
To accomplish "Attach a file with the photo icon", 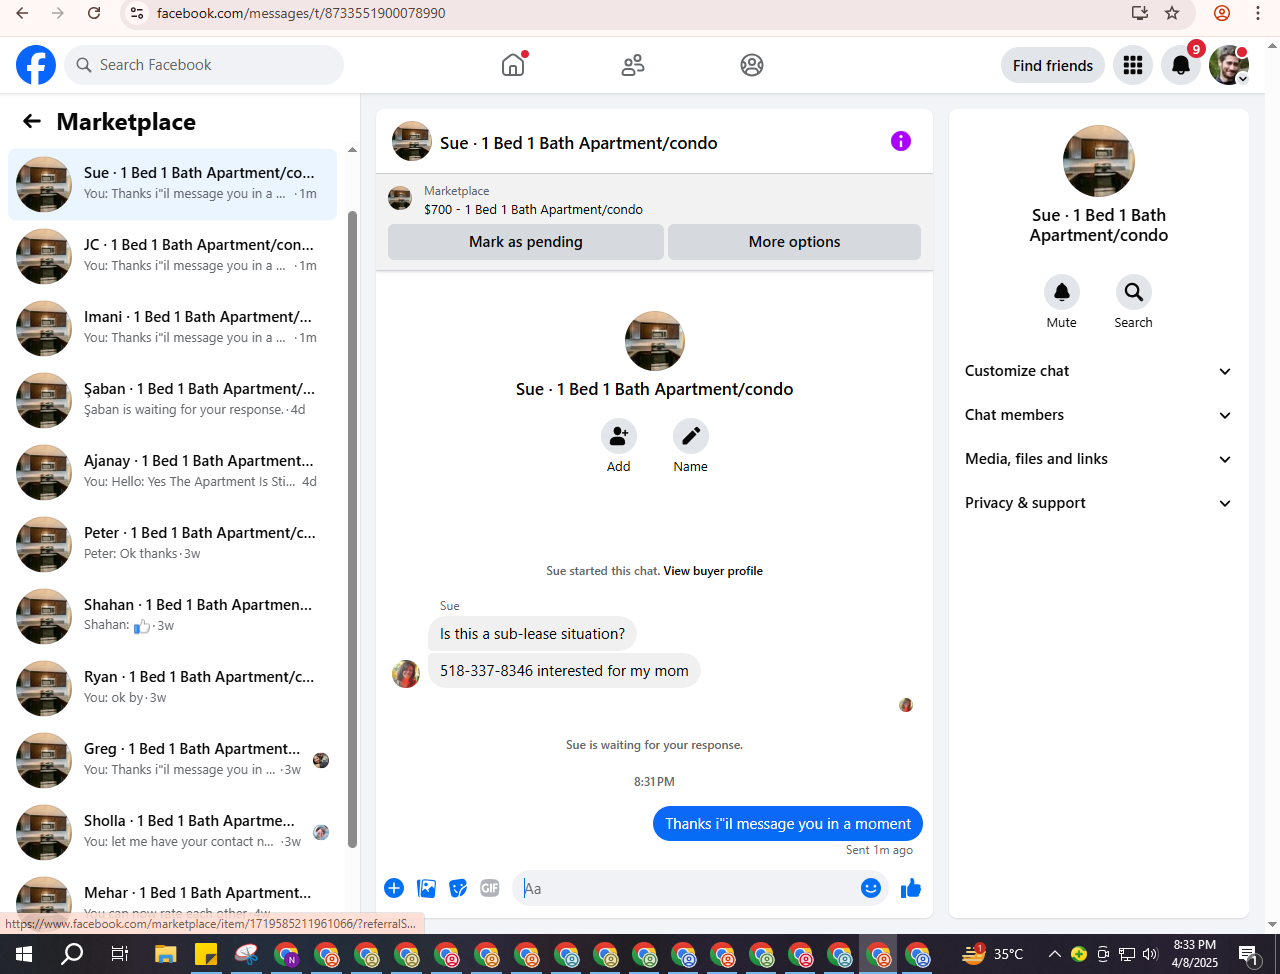I will click(427, 888).
